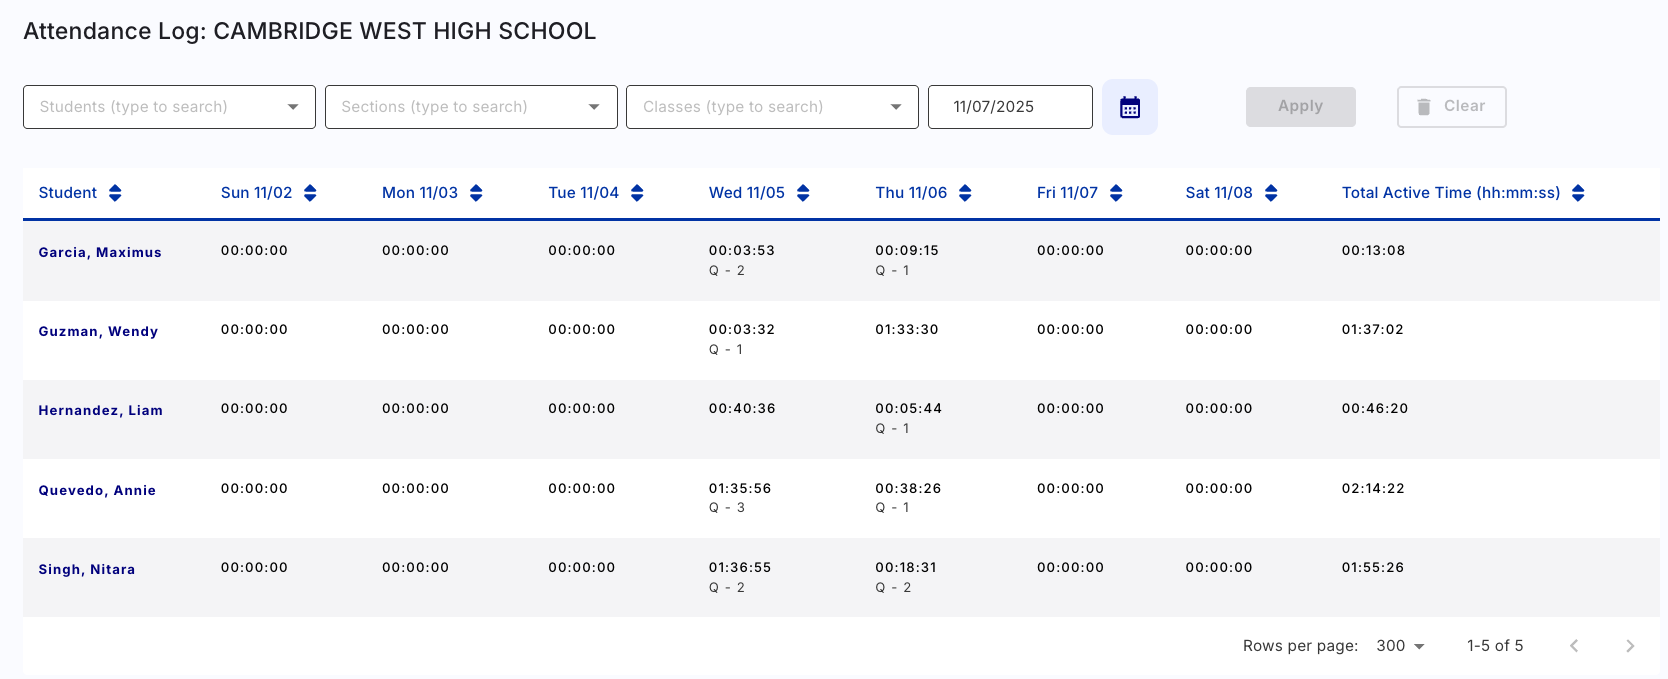Sort by Mon 11/03 column
The width and height of the screenshot is (1668, 679).
pyautogui.click(x=476, y=193)
